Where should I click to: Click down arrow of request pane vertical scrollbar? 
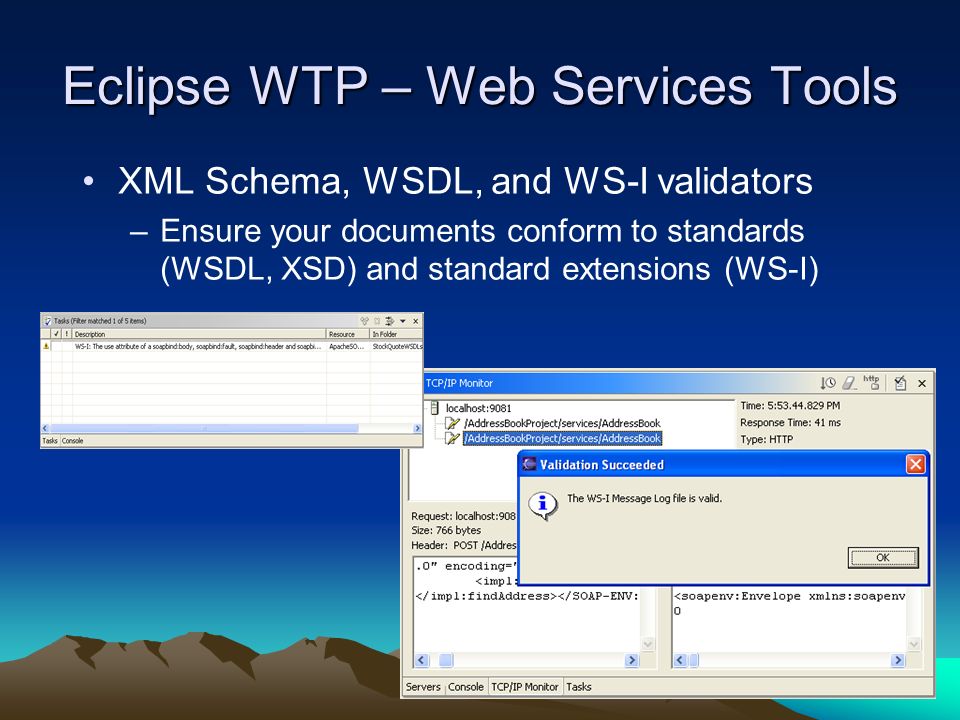pos(647,644)
